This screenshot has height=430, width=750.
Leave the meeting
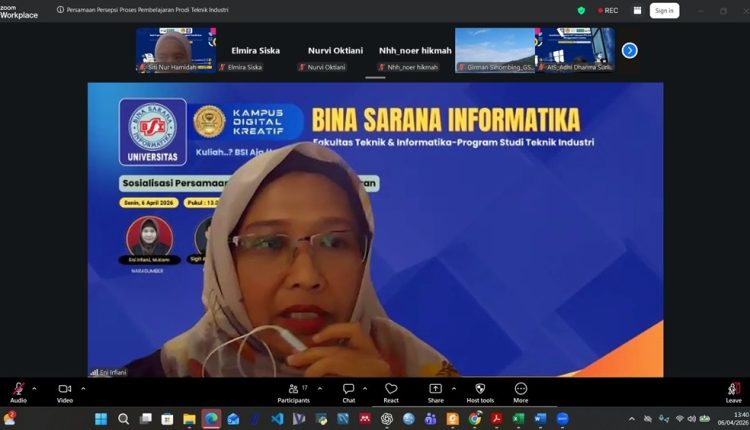(734, 393)
